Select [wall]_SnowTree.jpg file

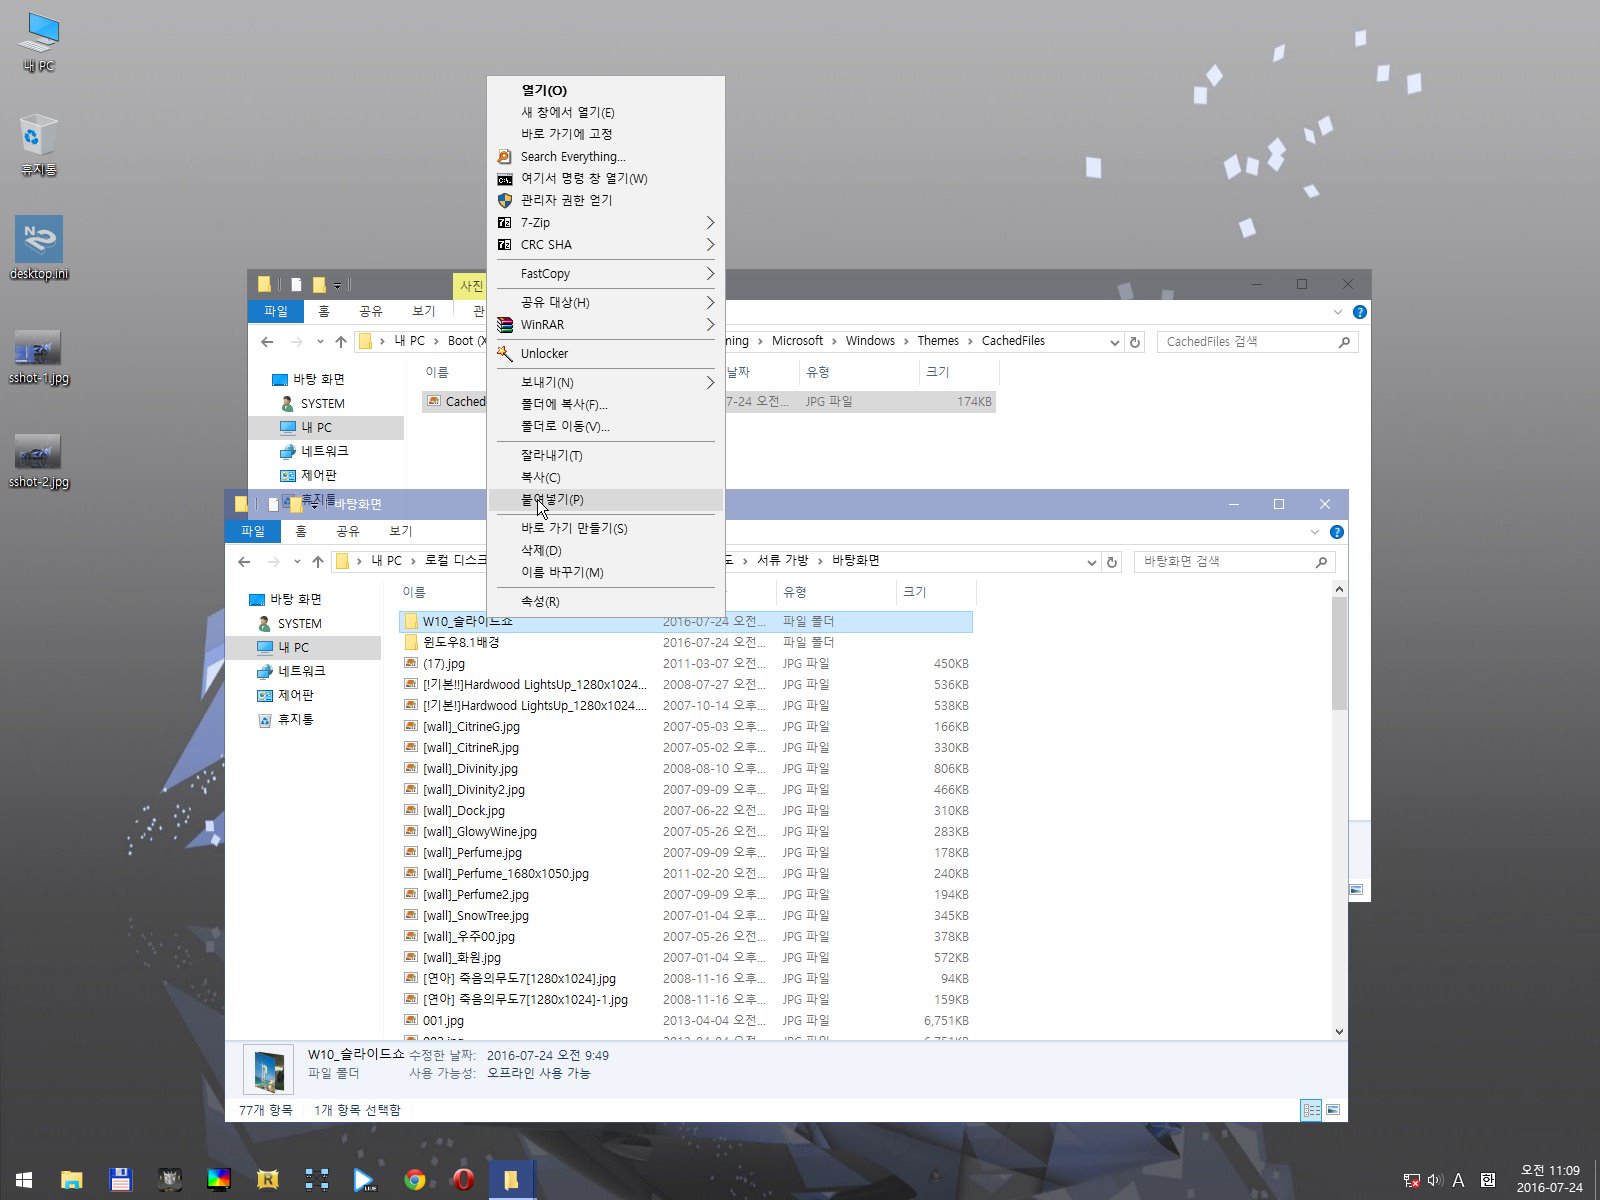click(x=686, y=915)
